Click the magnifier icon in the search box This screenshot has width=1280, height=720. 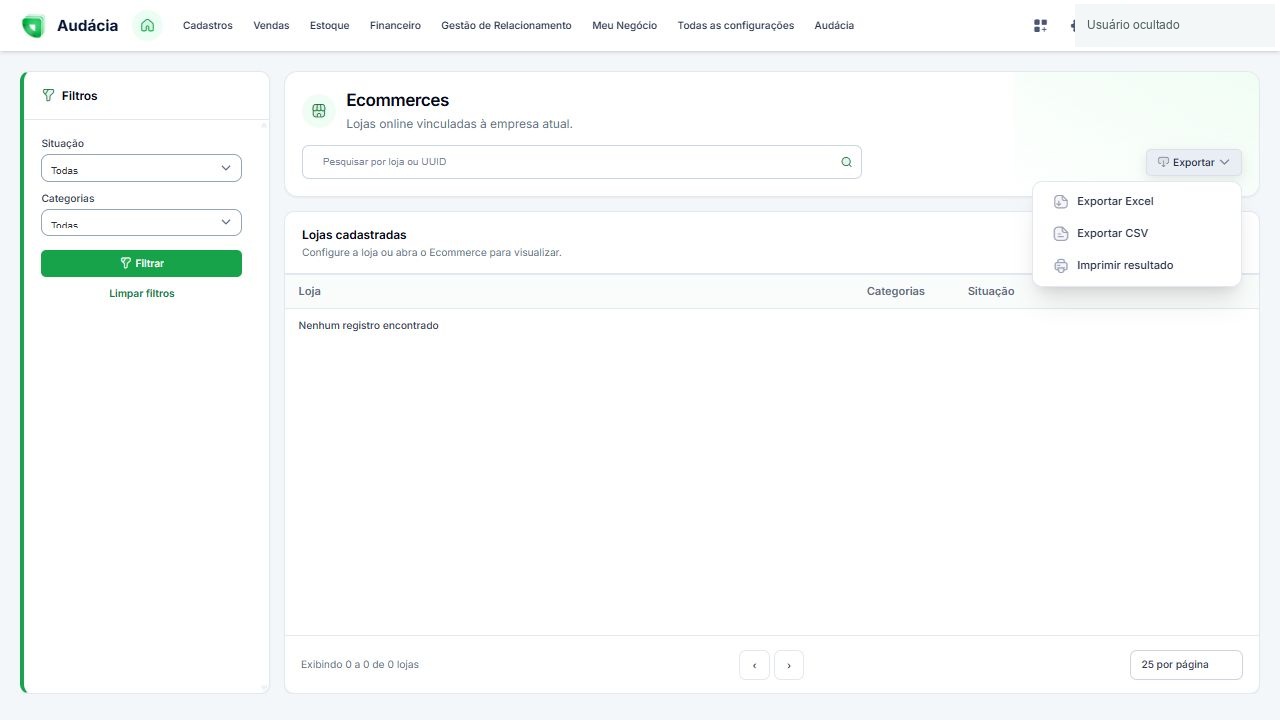click(846, 162)
